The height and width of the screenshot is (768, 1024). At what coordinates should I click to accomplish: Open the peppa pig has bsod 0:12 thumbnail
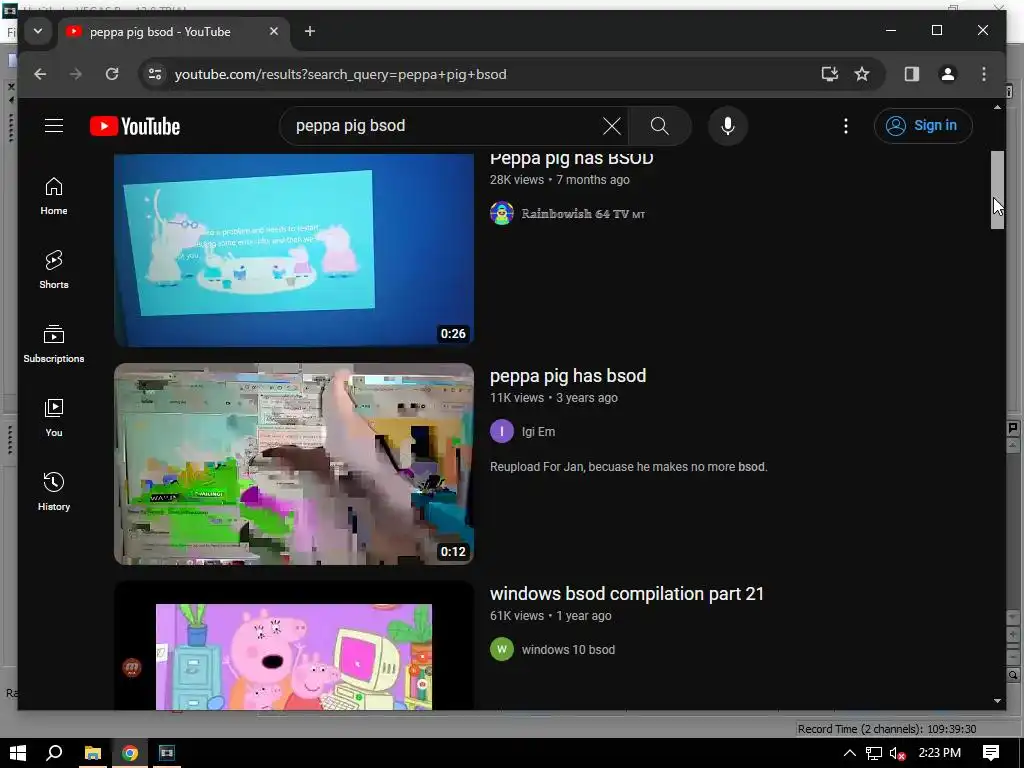tap(294, 464)
